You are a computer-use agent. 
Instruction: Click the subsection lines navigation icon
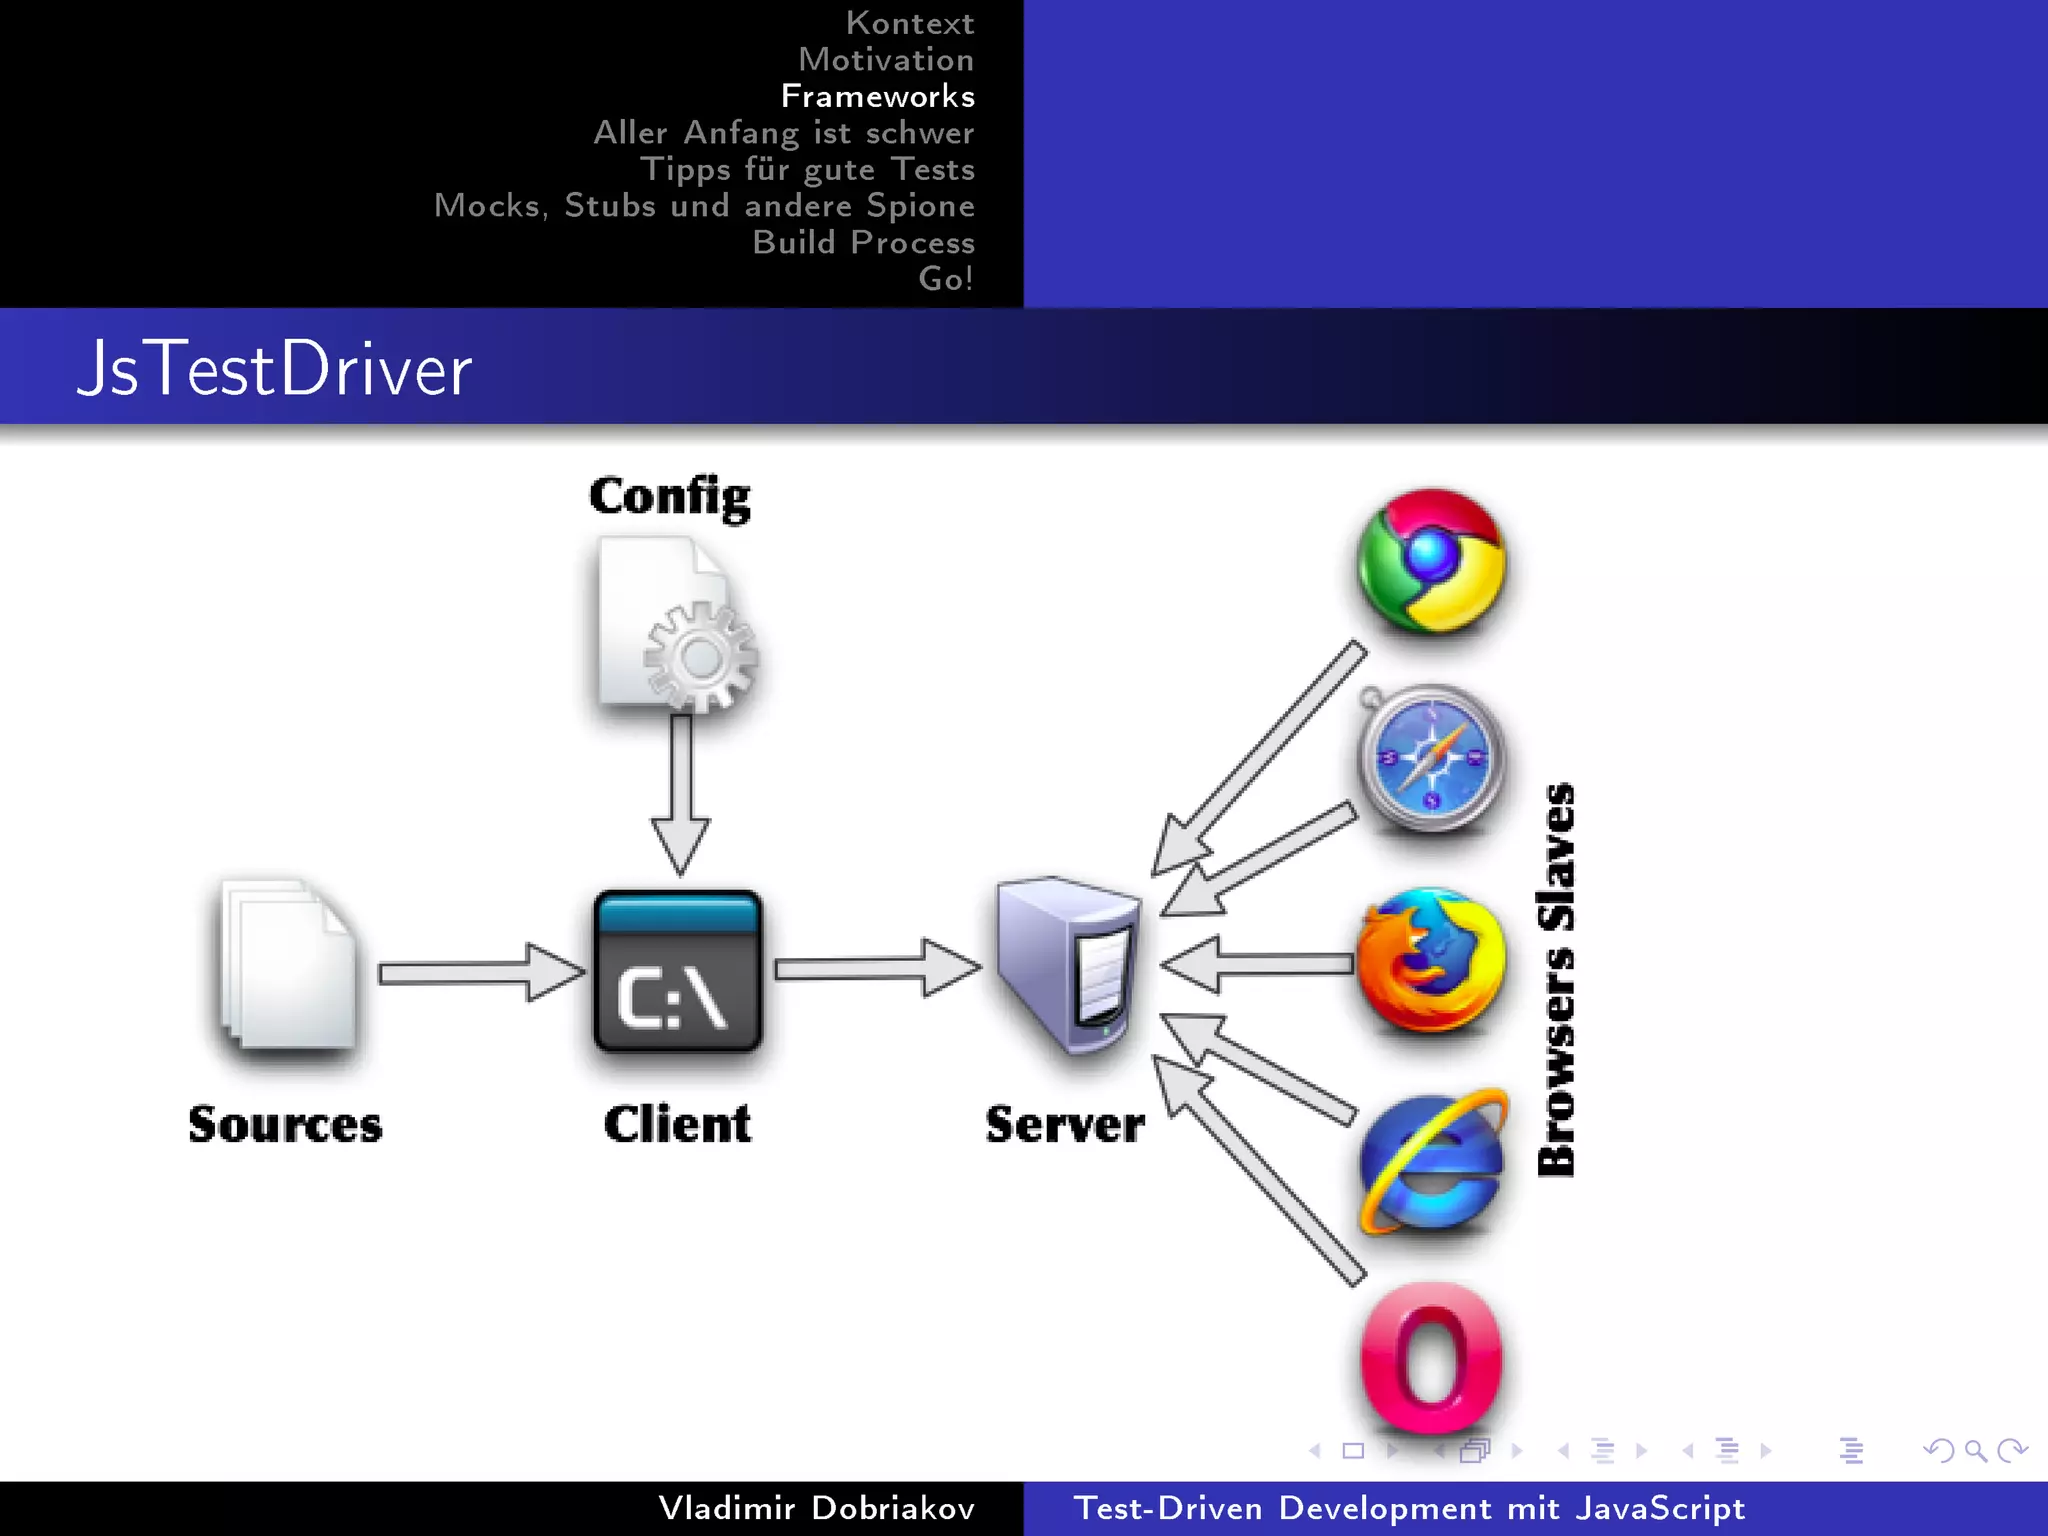[1602, 1450]
